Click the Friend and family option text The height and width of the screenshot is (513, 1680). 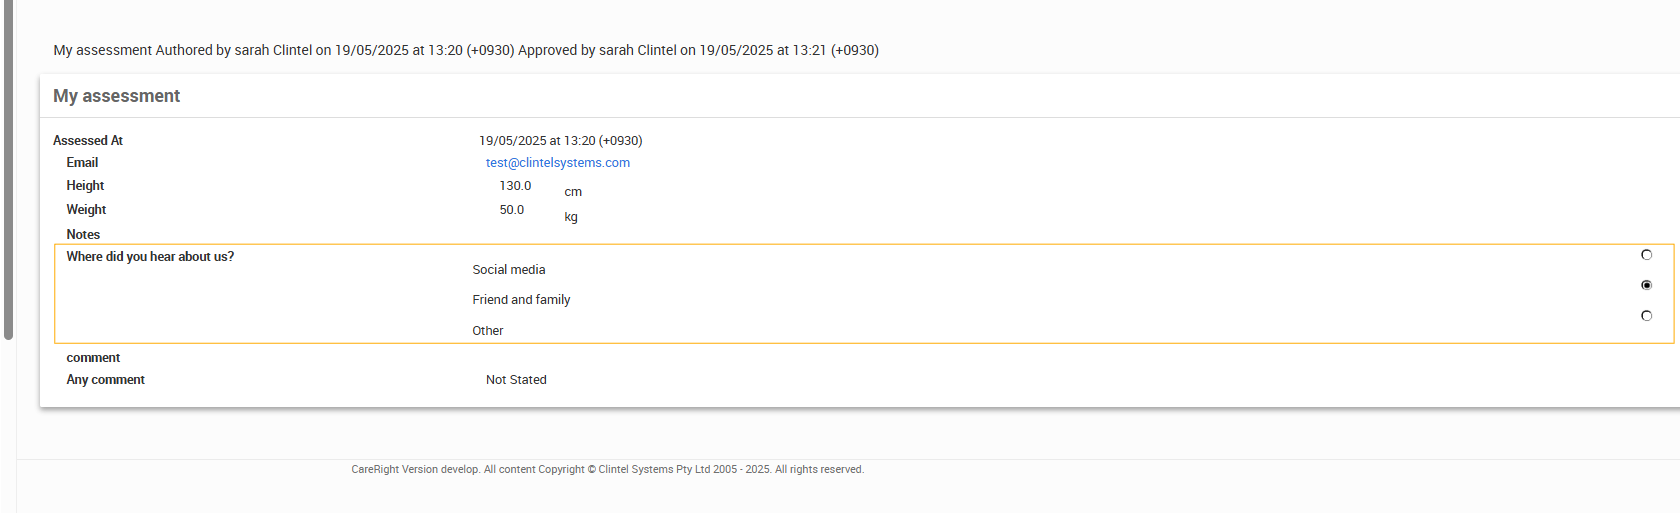pyautogui.click(x=521, y=300)
